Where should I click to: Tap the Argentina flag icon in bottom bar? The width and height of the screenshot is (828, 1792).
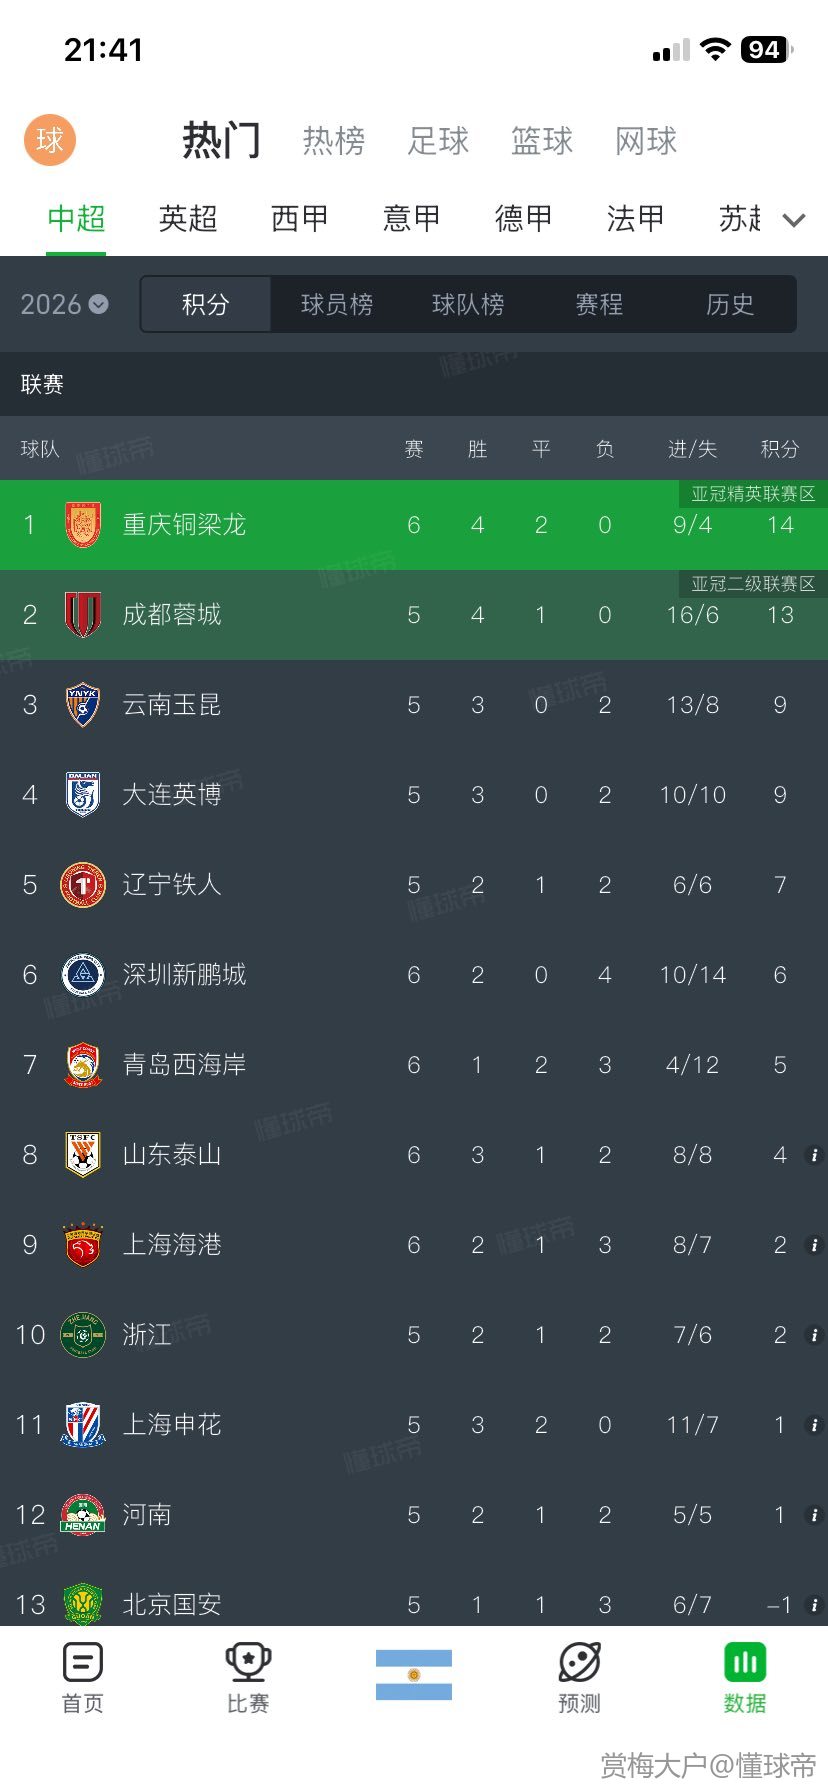[x=414, y=1674]
